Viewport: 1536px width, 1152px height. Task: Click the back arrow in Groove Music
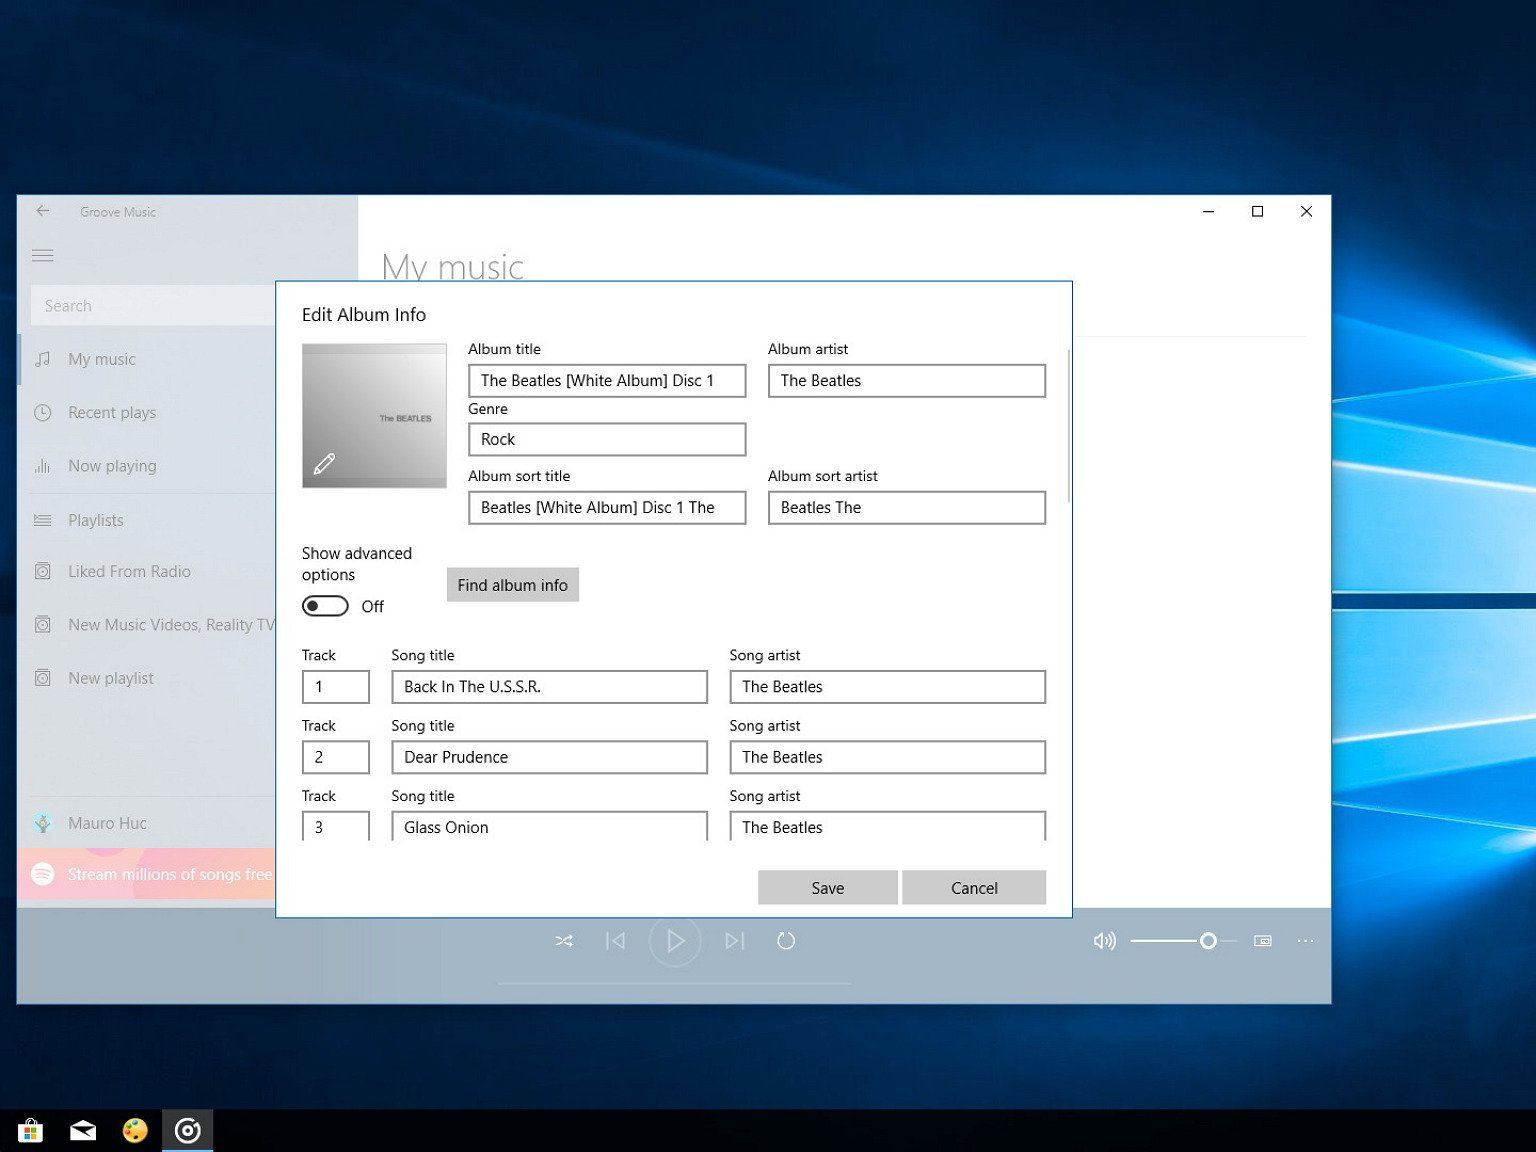coord(43,211)
